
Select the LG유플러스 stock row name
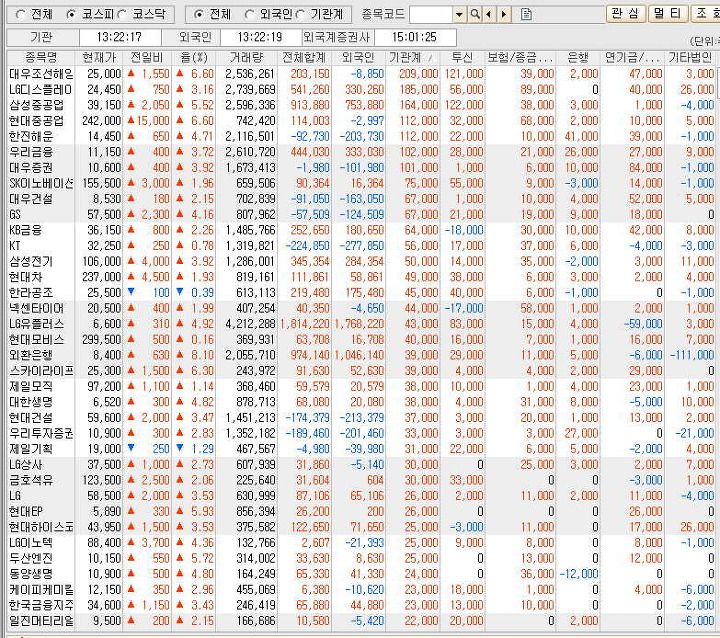click(x=36, y=324)
